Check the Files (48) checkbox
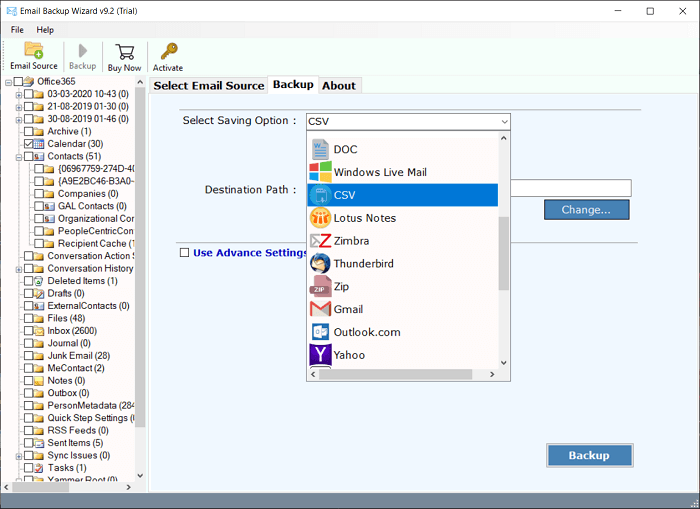The image size is (700, 509). (28, 318)
